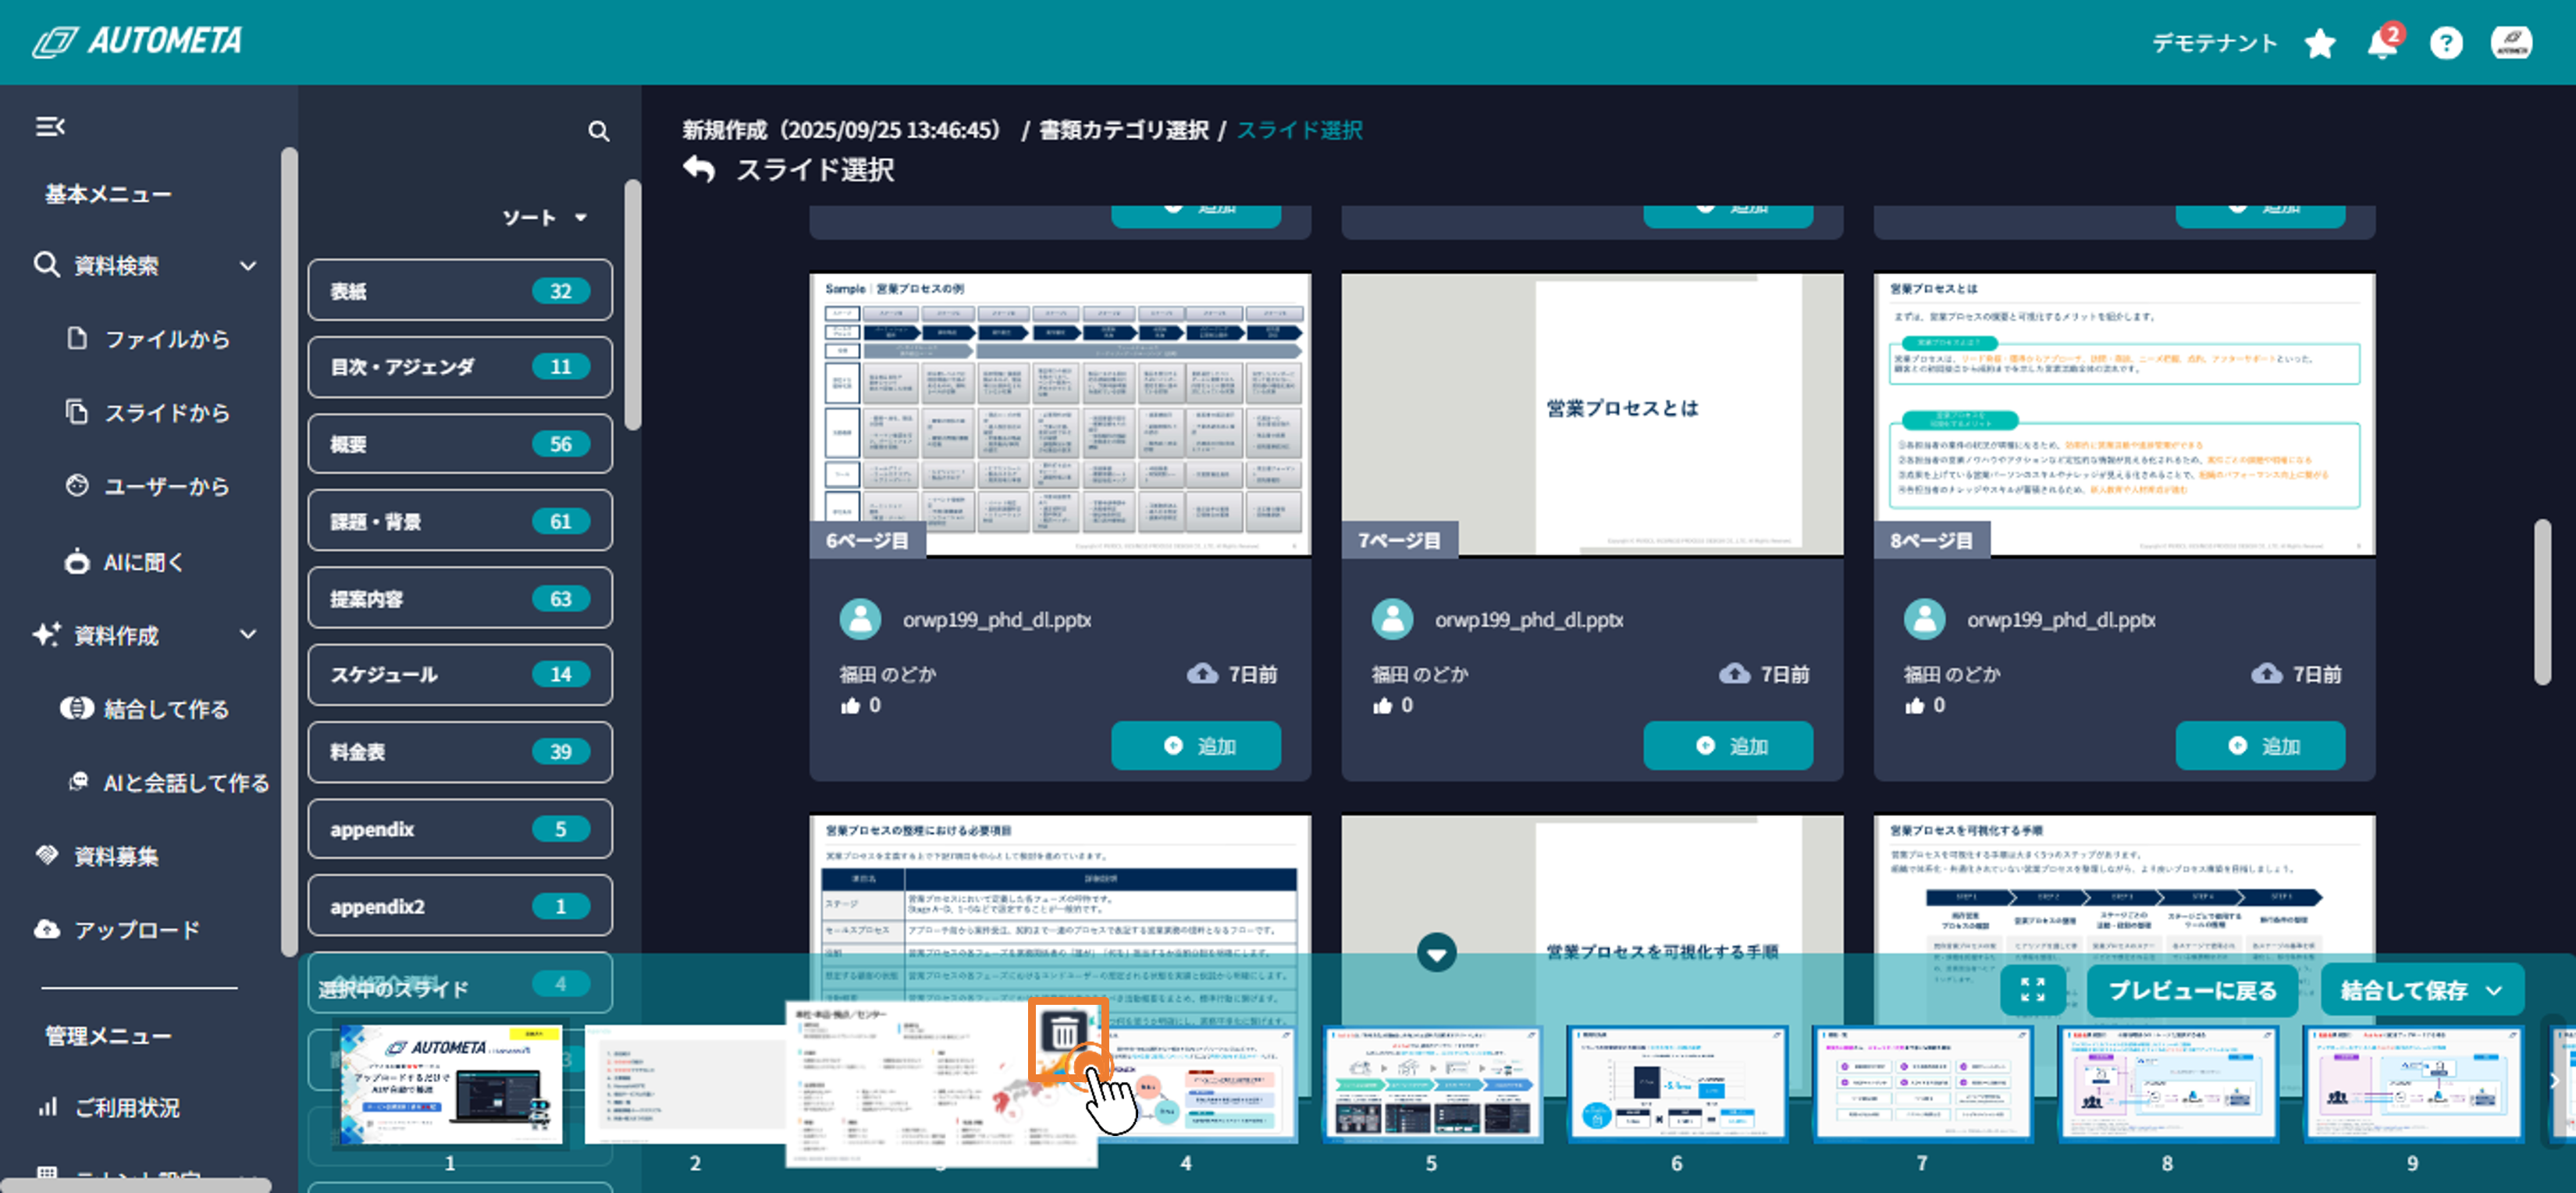Collapse the 資料検索 menu chevron
2576x1193 pixels.
click(x=248, y=266)
